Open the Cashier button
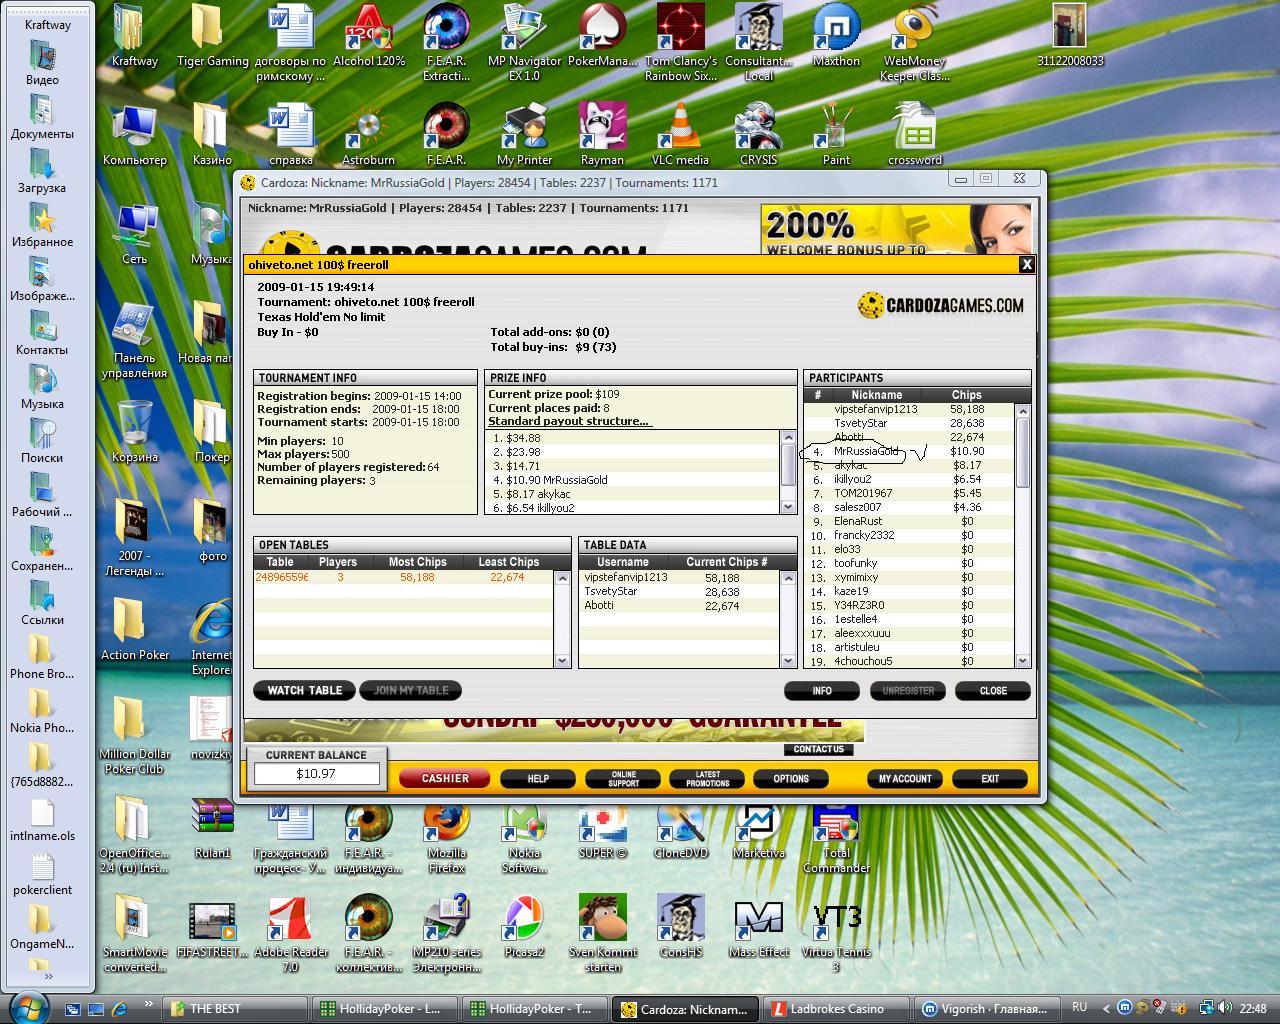Image resolution: width=1280 pixels, height=1024 pixels. (x=445, y=778)
